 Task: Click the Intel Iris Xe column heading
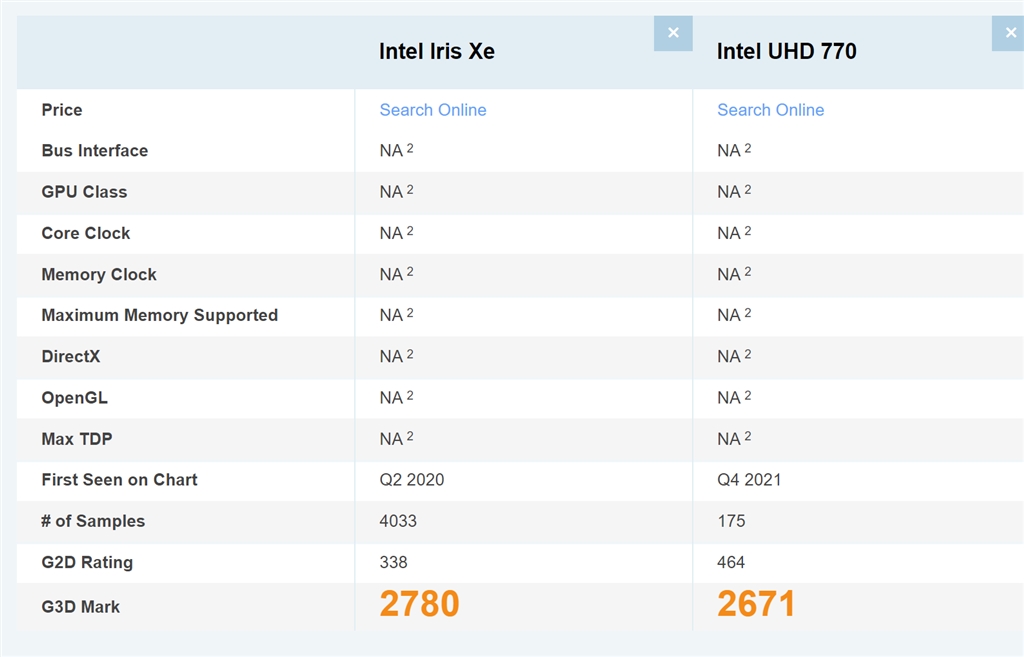point(436,51)
